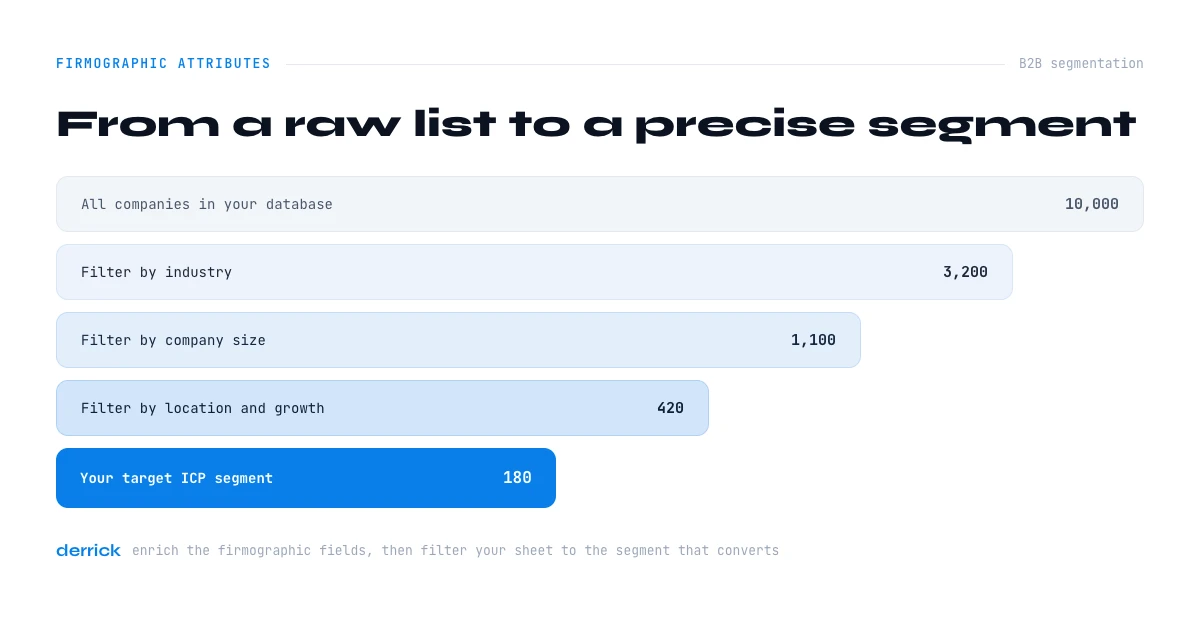Click the footer tagline about enriching firmographic fields
Image resolution: width=1200 pixels, height=618 pixels.
click(455, 551)
